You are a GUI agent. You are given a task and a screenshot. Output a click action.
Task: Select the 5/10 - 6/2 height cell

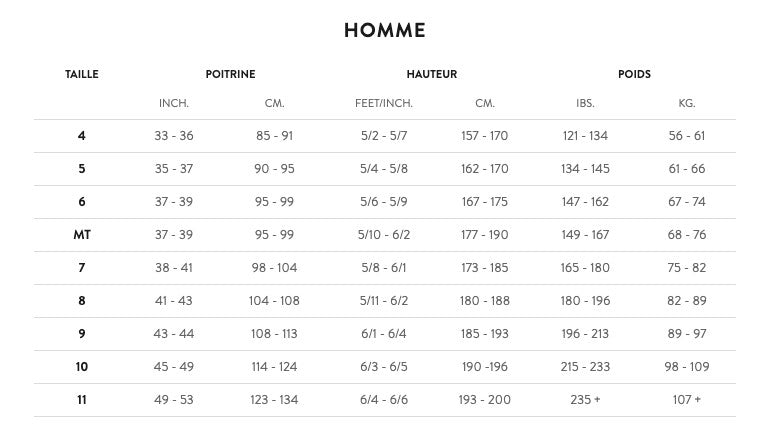click(384, 235)
